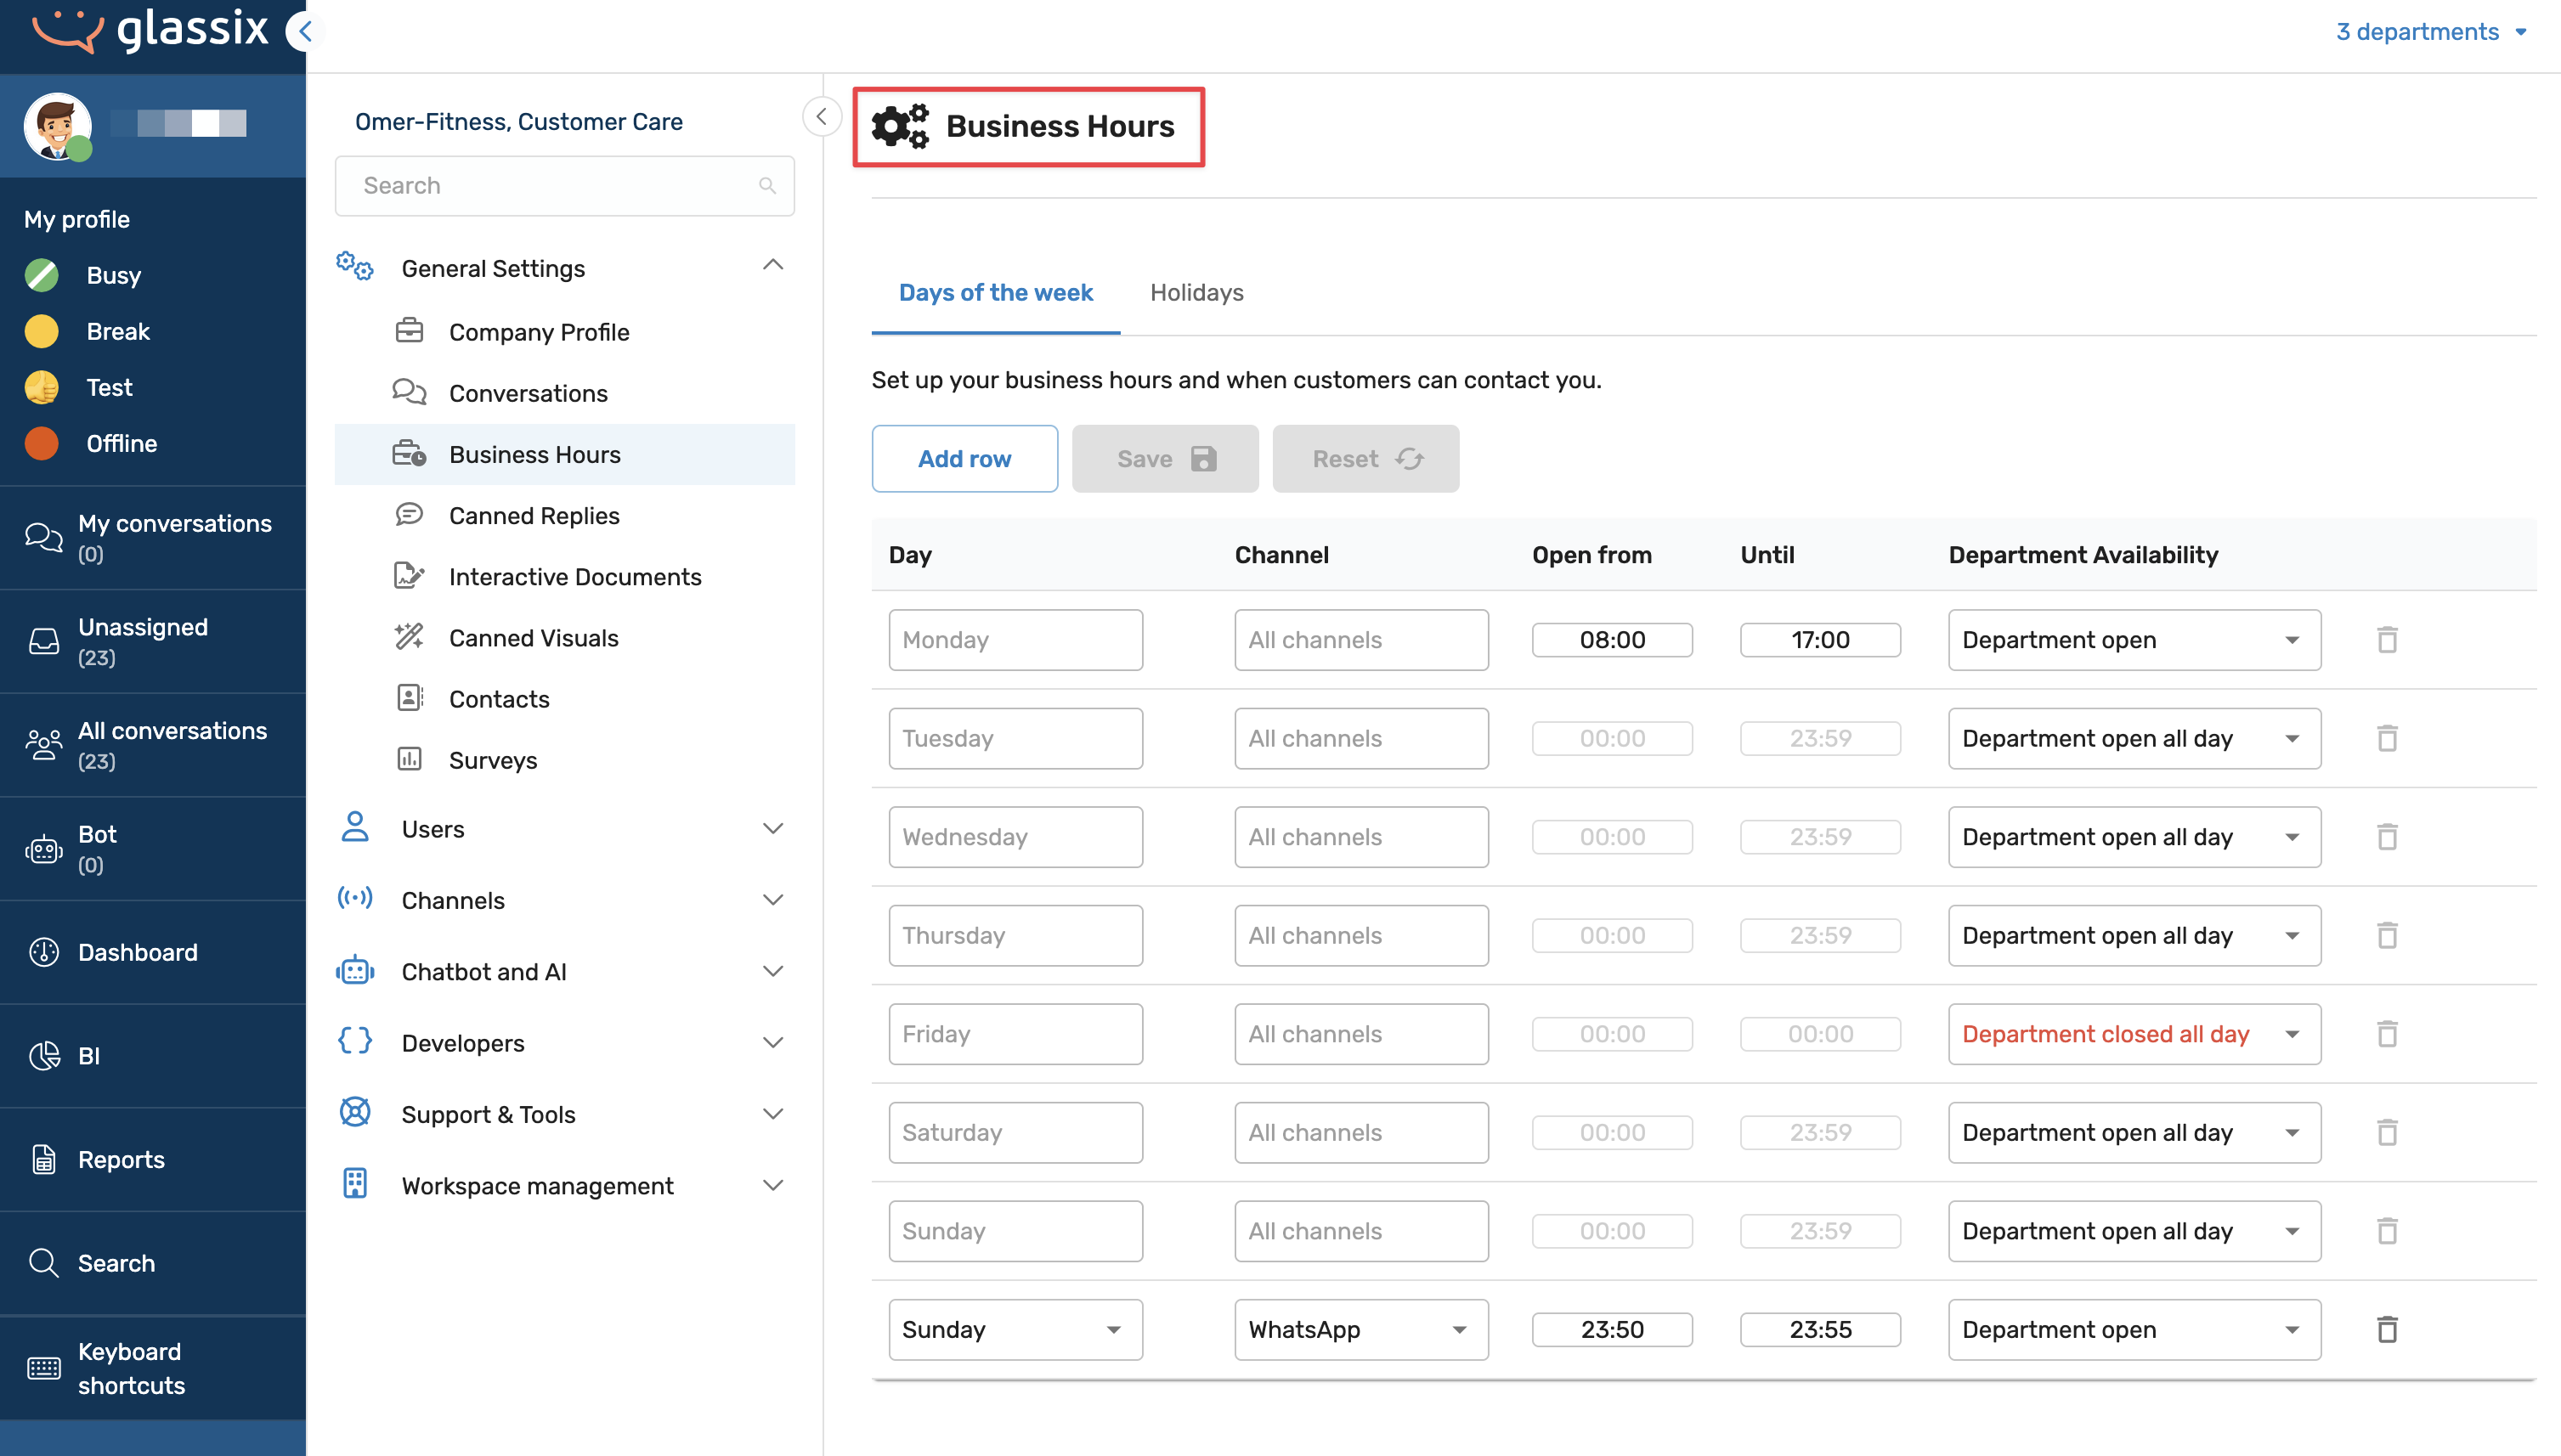Set profile status to Break

coord(117,331)
